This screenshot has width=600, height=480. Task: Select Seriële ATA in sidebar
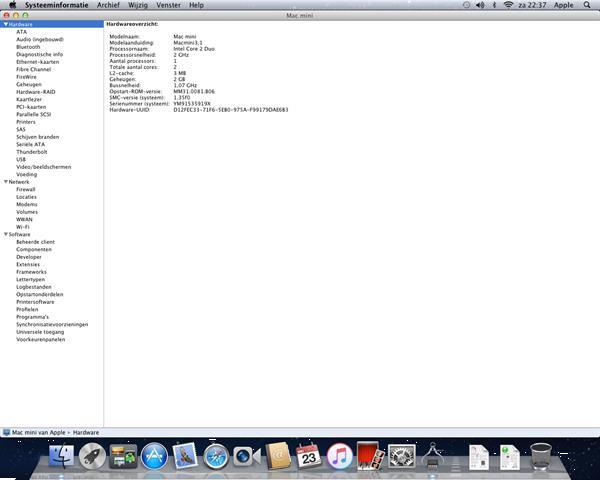point(30,144)
